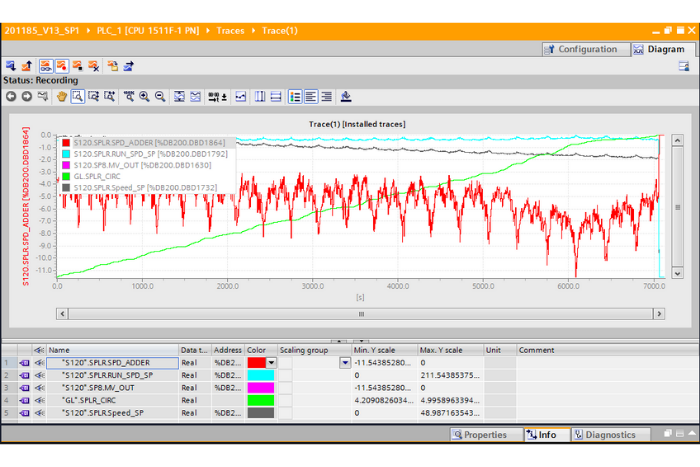
Task: Click the magenta color swatch for SP8.MV_OUT
Action: point(260,388)
